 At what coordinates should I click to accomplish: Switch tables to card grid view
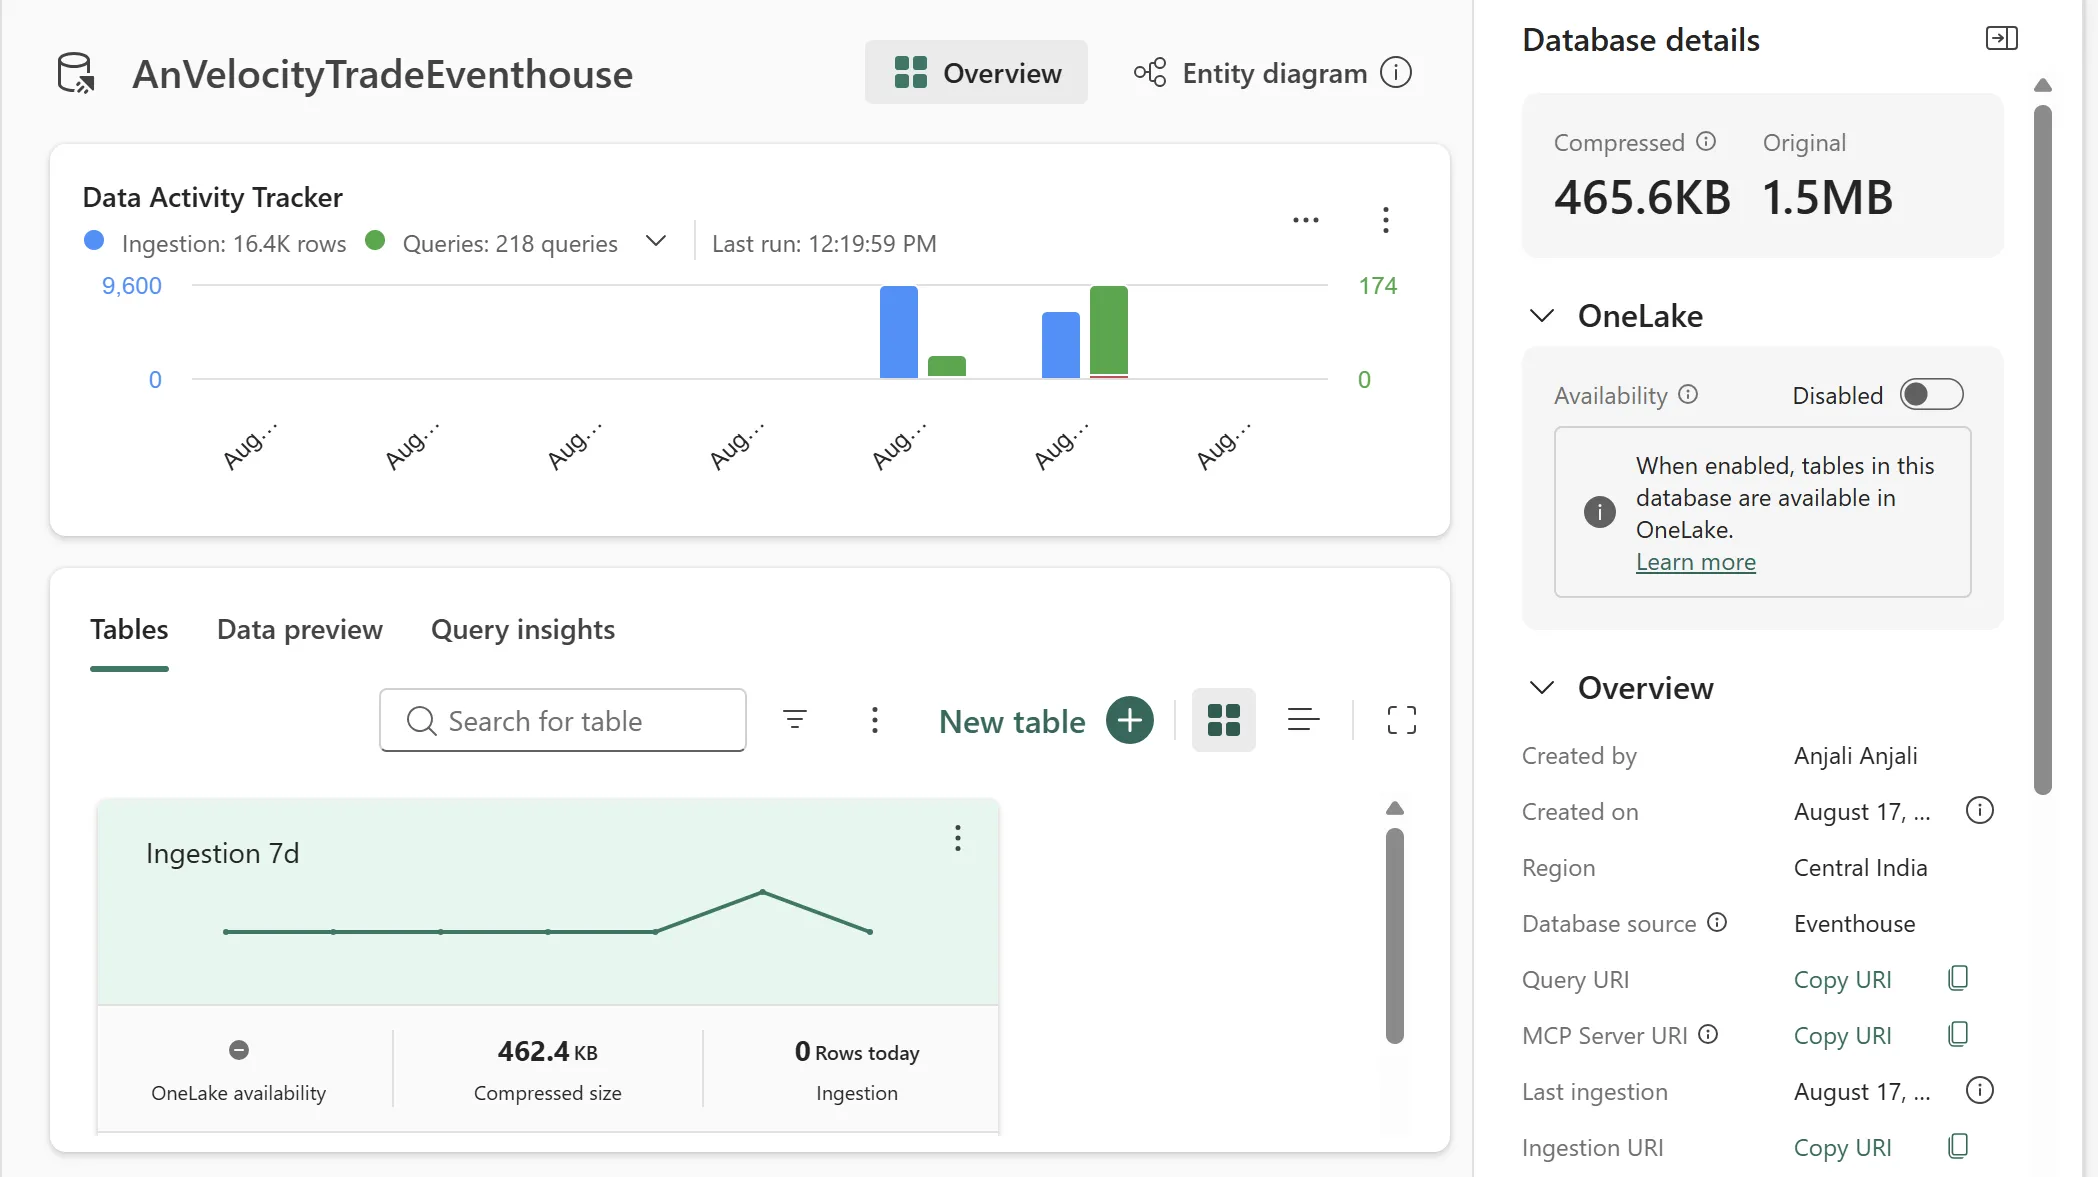1224,720
